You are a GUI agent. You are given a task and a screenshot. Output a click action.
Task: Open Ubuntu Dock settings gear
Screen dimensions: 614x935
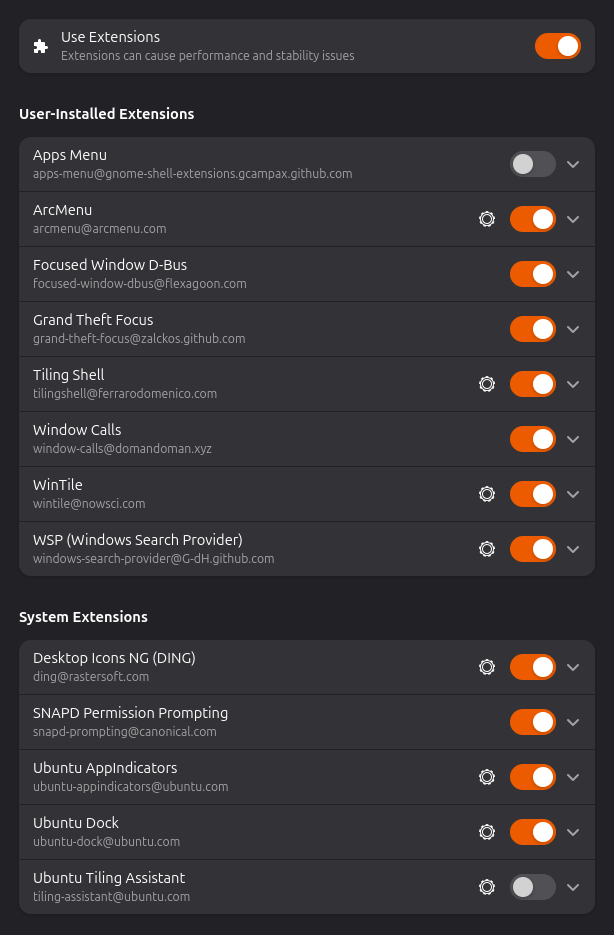pyautogui.click(x=487, y=832)
